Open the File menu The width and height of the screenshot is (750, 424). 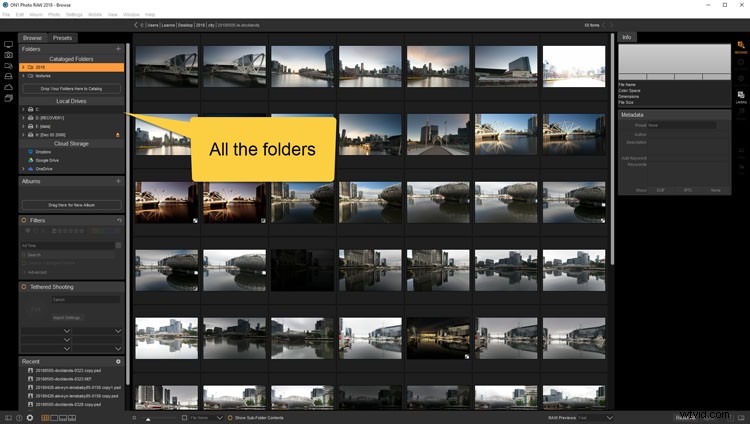[6, 14]
